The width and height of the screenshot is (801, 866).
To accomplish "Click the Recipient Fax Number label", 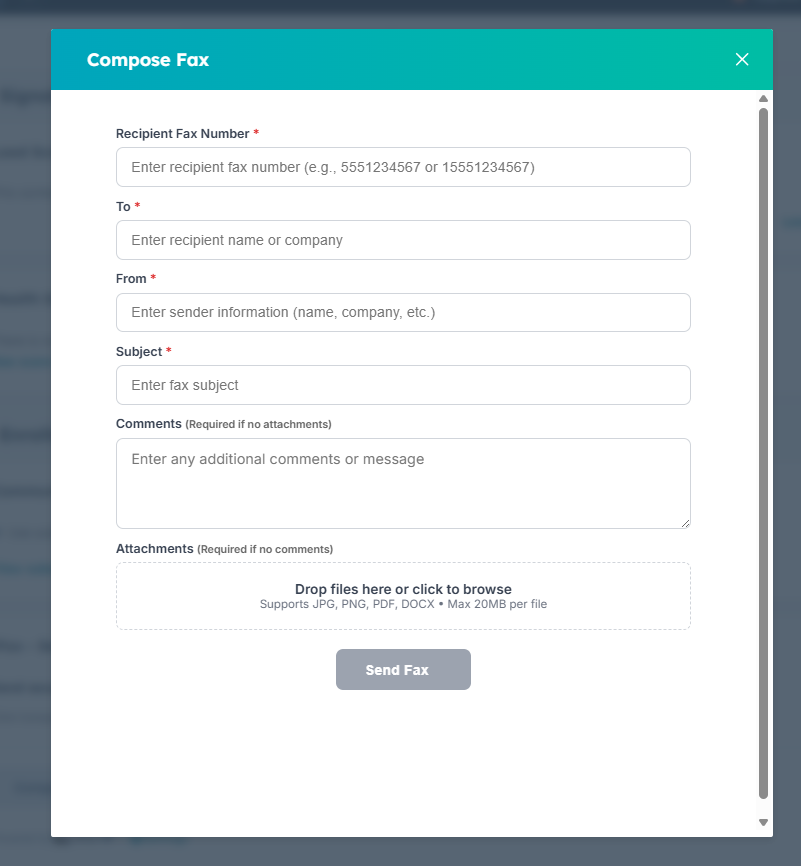I will point(182,134).
